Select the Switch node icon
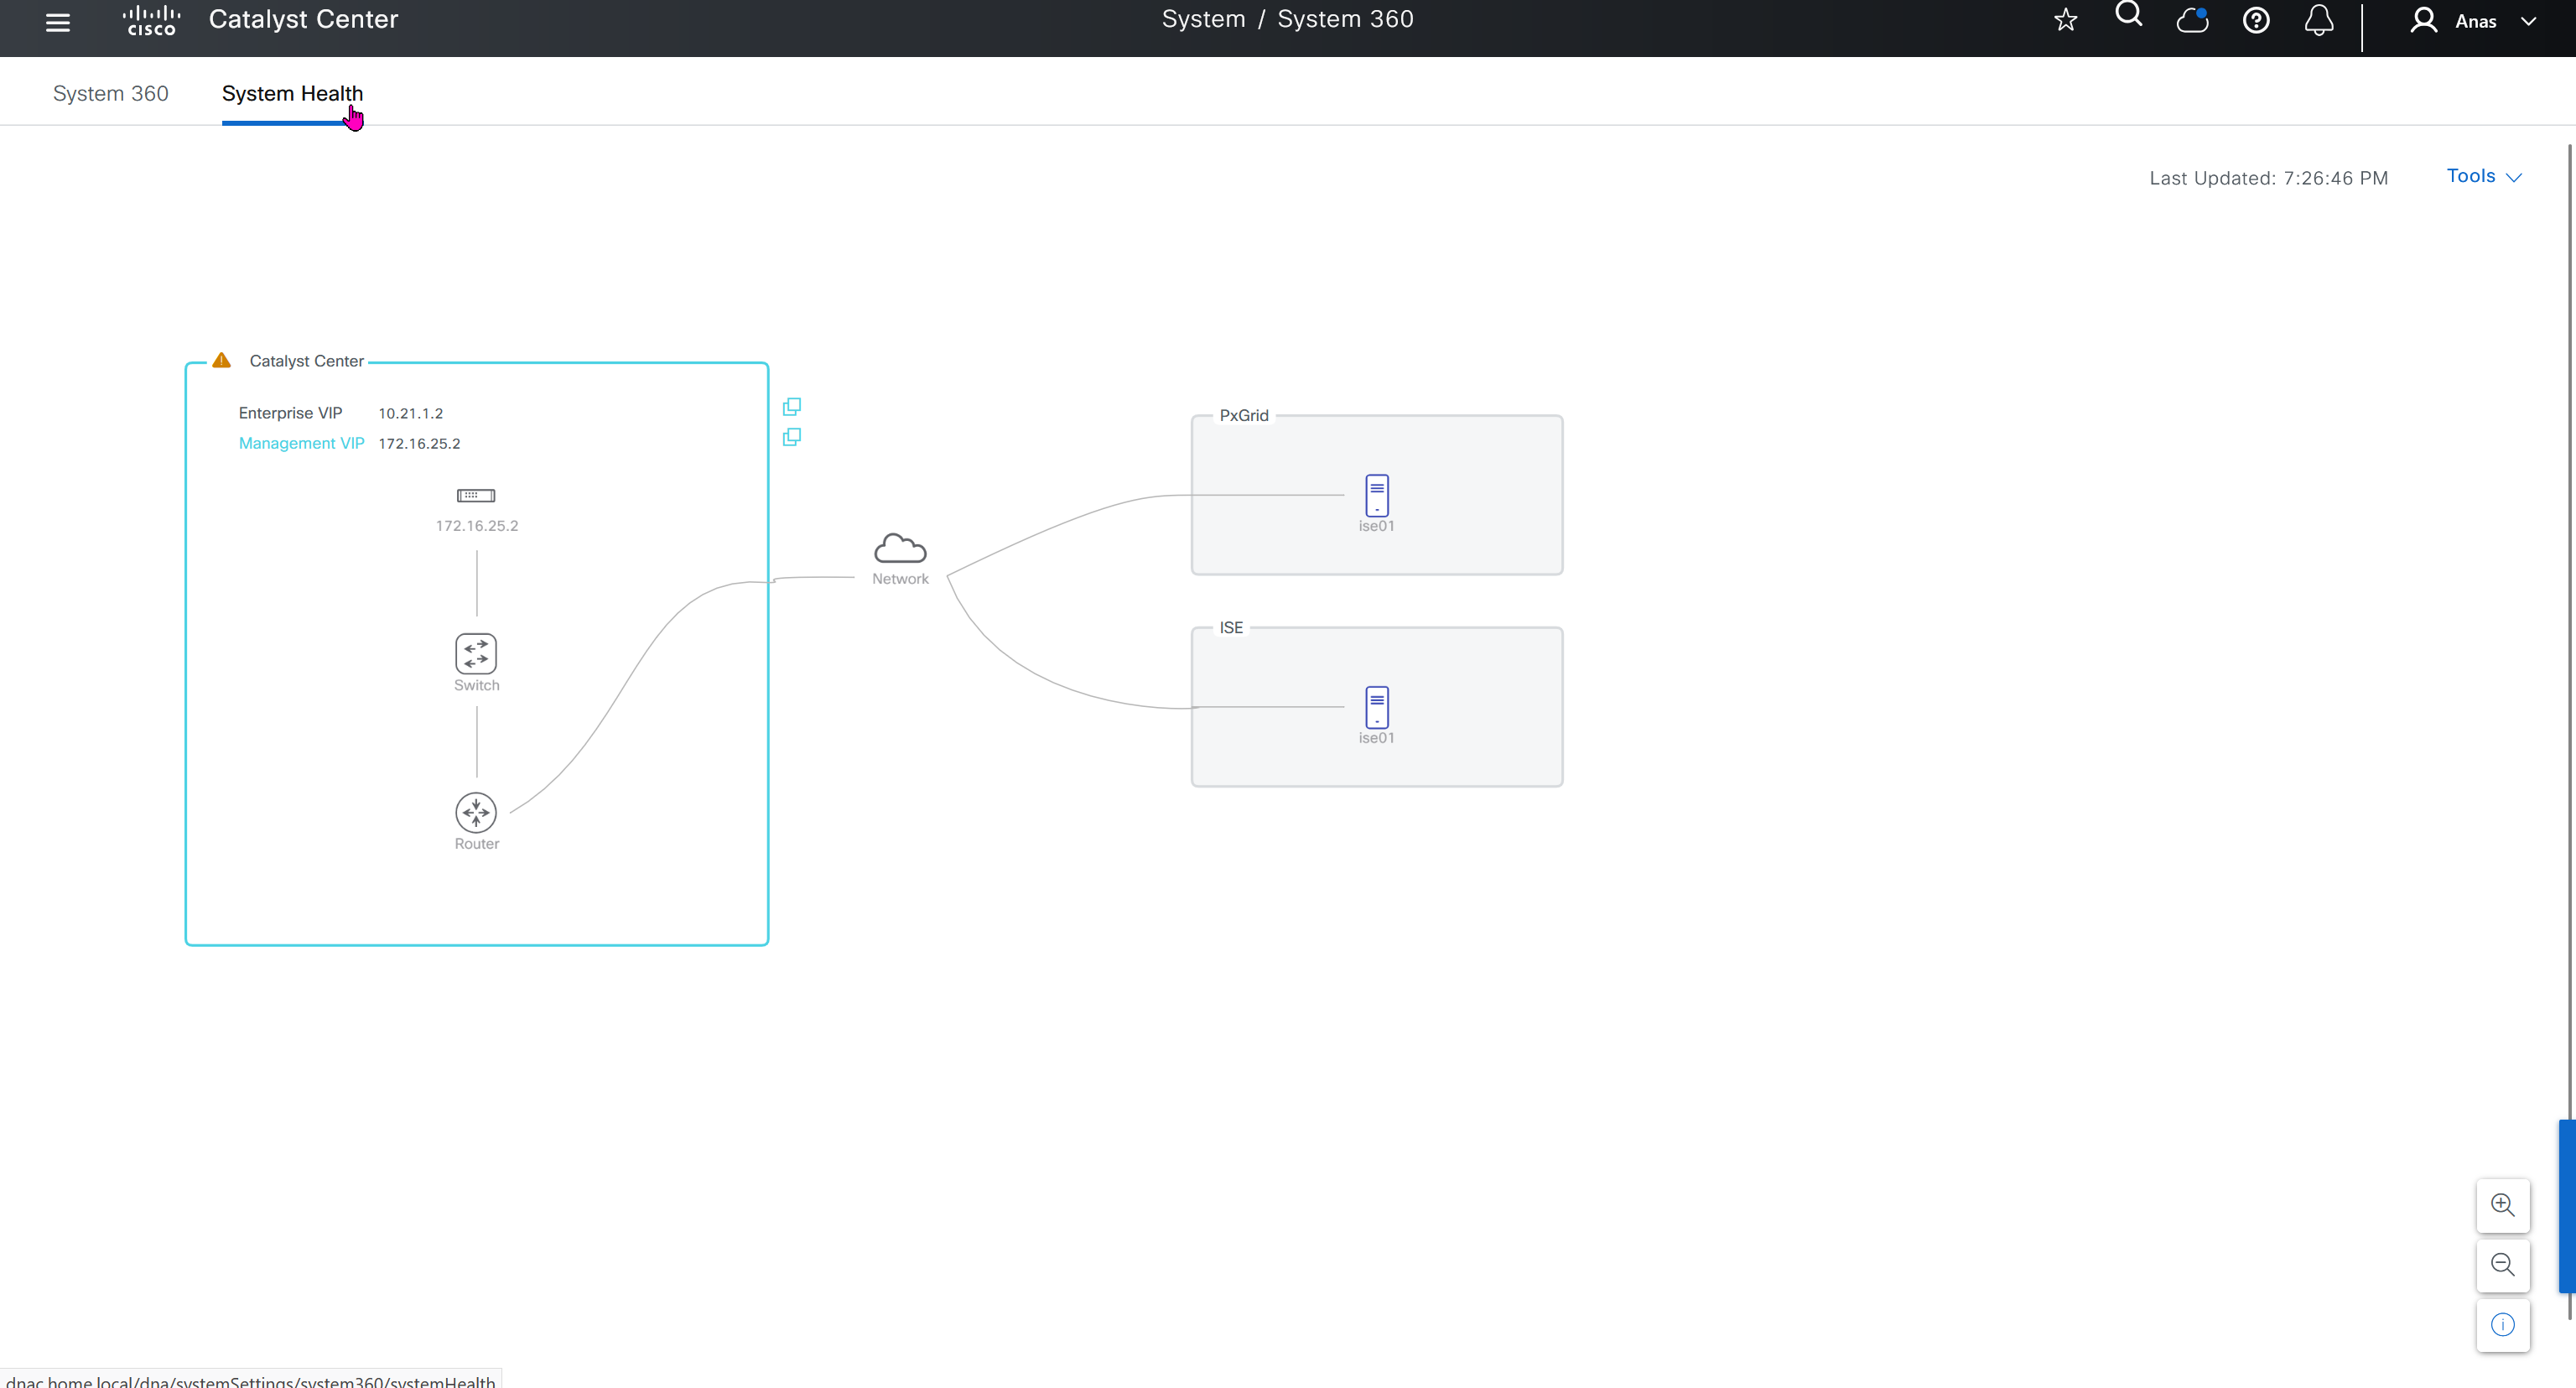This screenshot has width=2576, height=1388. click(x=476, y=654)
